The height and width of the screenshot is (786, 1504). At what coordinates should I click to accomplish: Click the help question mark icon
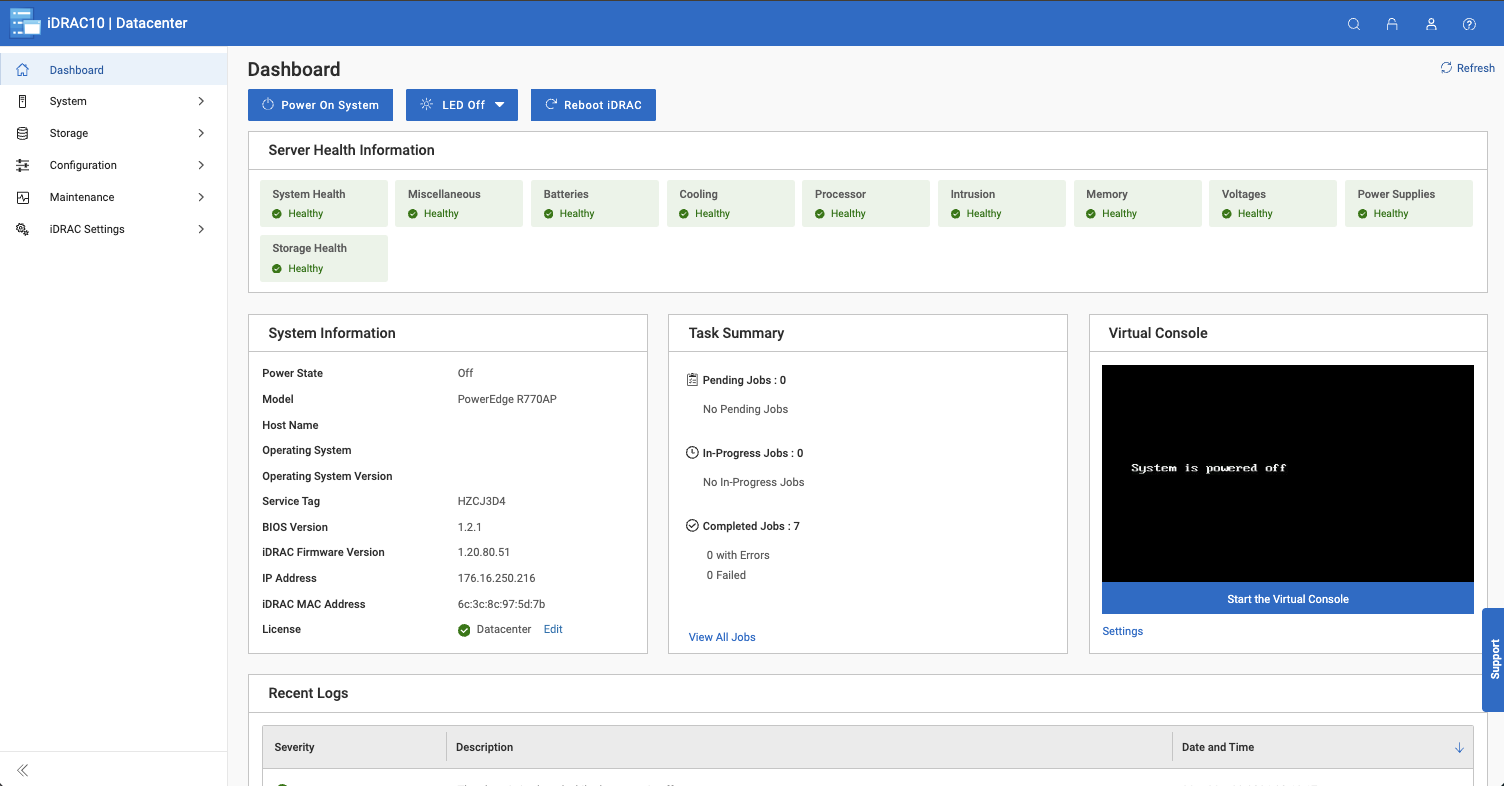click(1469, 24)
